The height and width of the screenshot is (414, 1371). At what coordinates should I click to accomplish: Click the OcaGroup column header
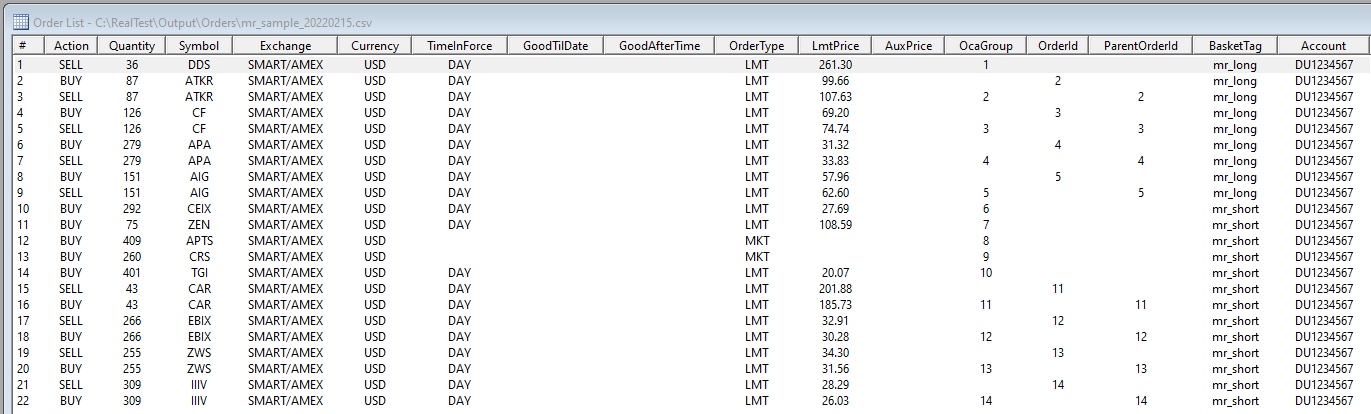(985, 46)
